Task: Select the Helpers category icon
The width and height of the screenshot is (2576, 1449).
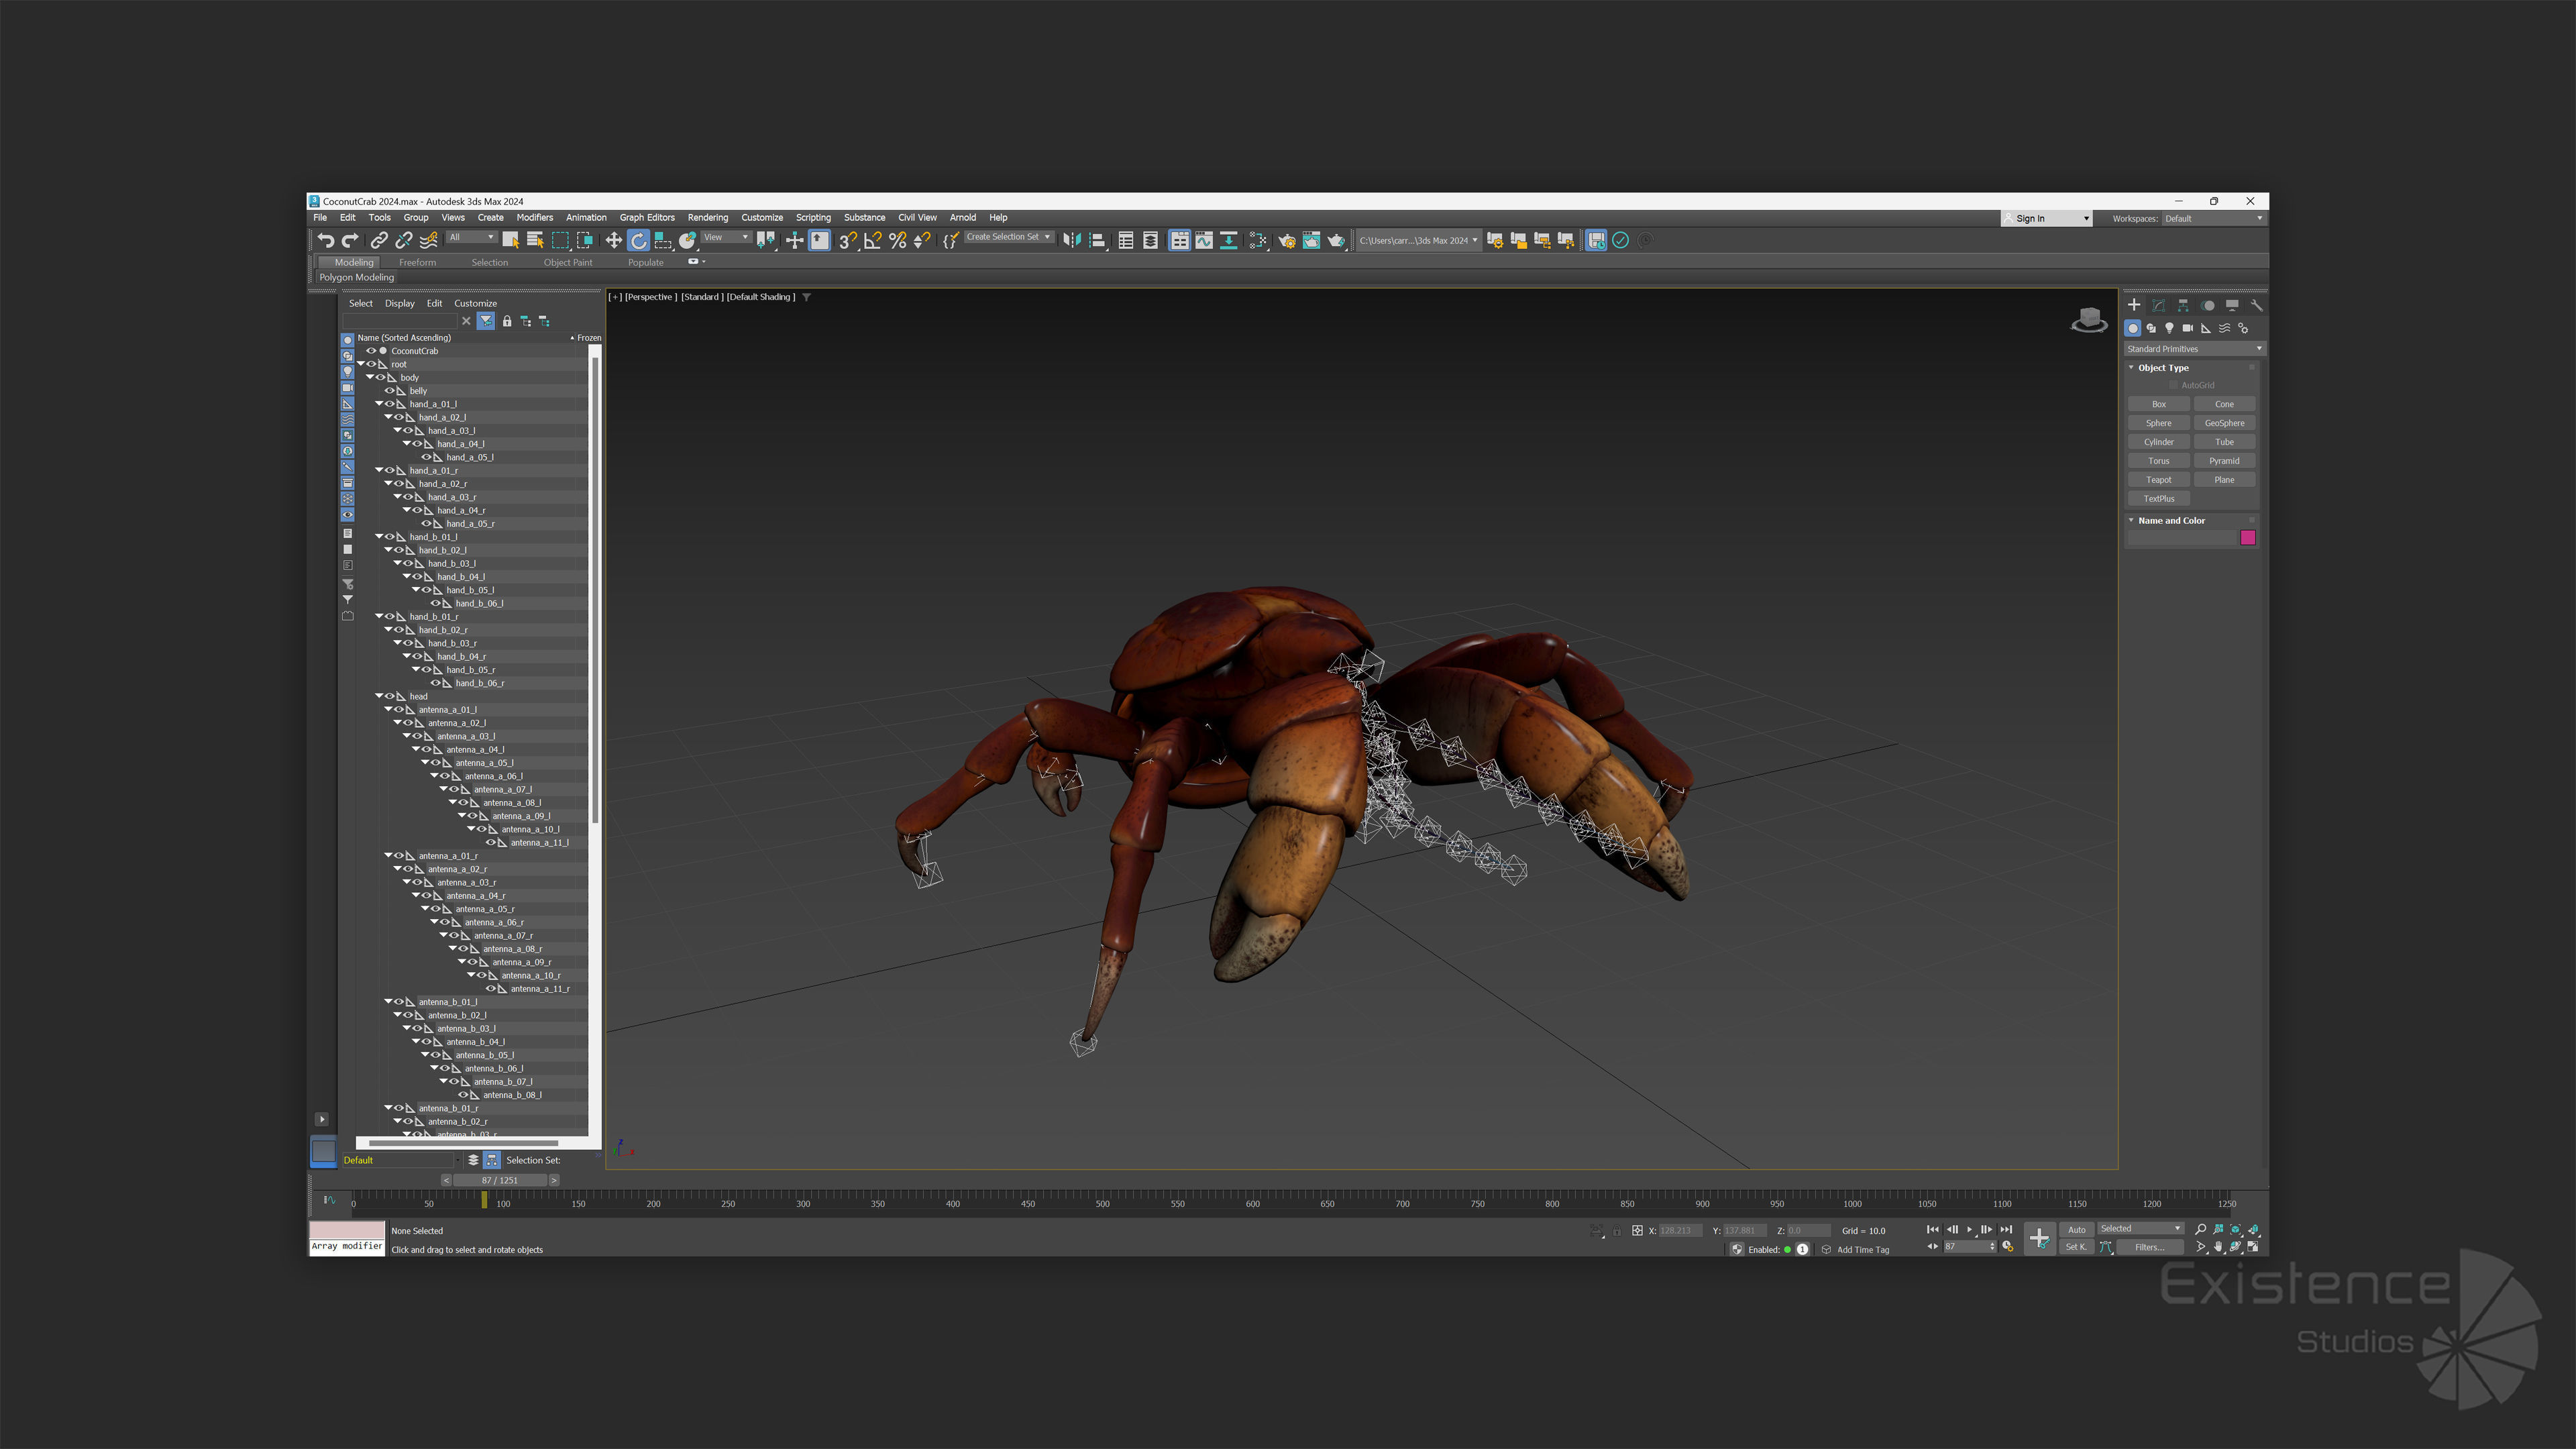Action: point(2206,328)
